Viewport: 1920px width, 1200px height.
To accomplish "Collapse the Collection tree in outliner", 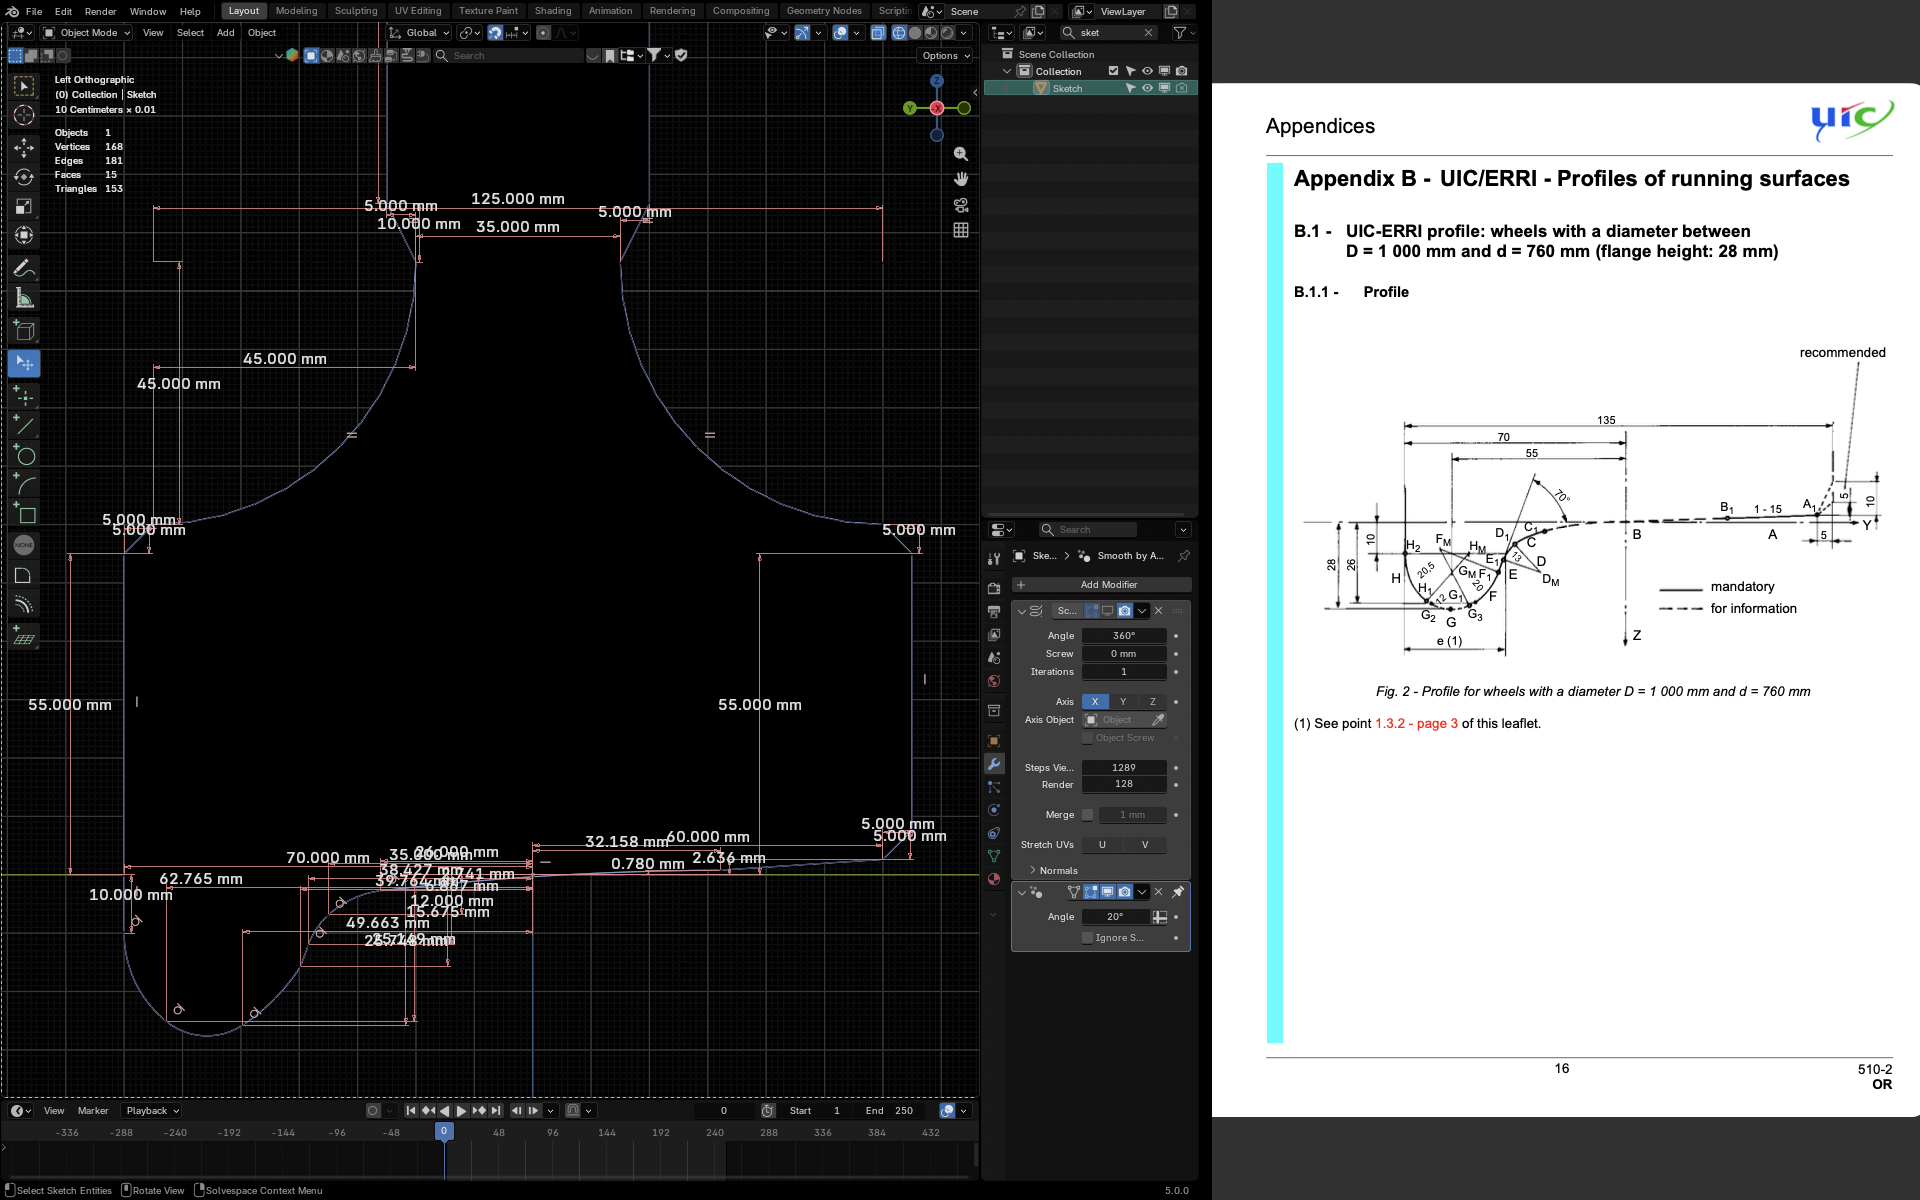I will point(1007,71).
